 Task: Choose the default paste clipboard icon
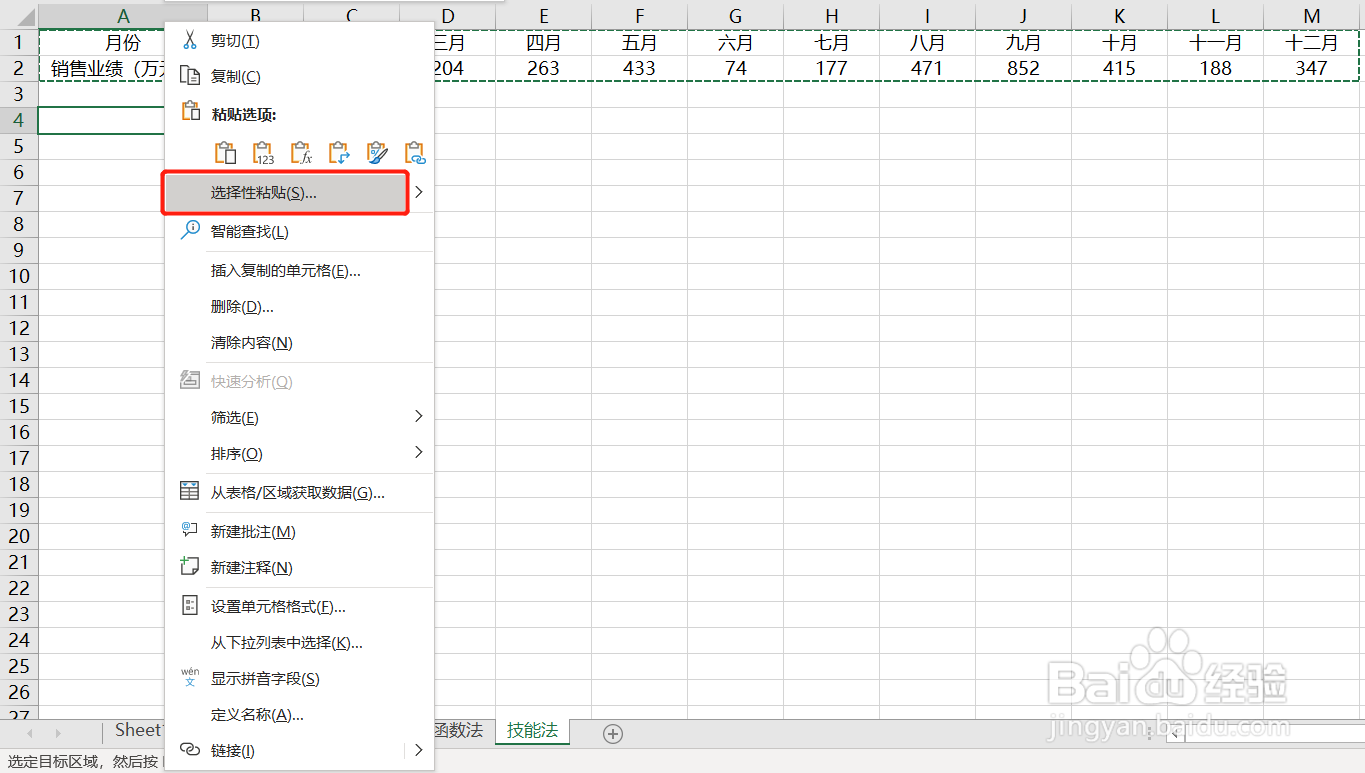pyautogui.click(x=226, y=153)
